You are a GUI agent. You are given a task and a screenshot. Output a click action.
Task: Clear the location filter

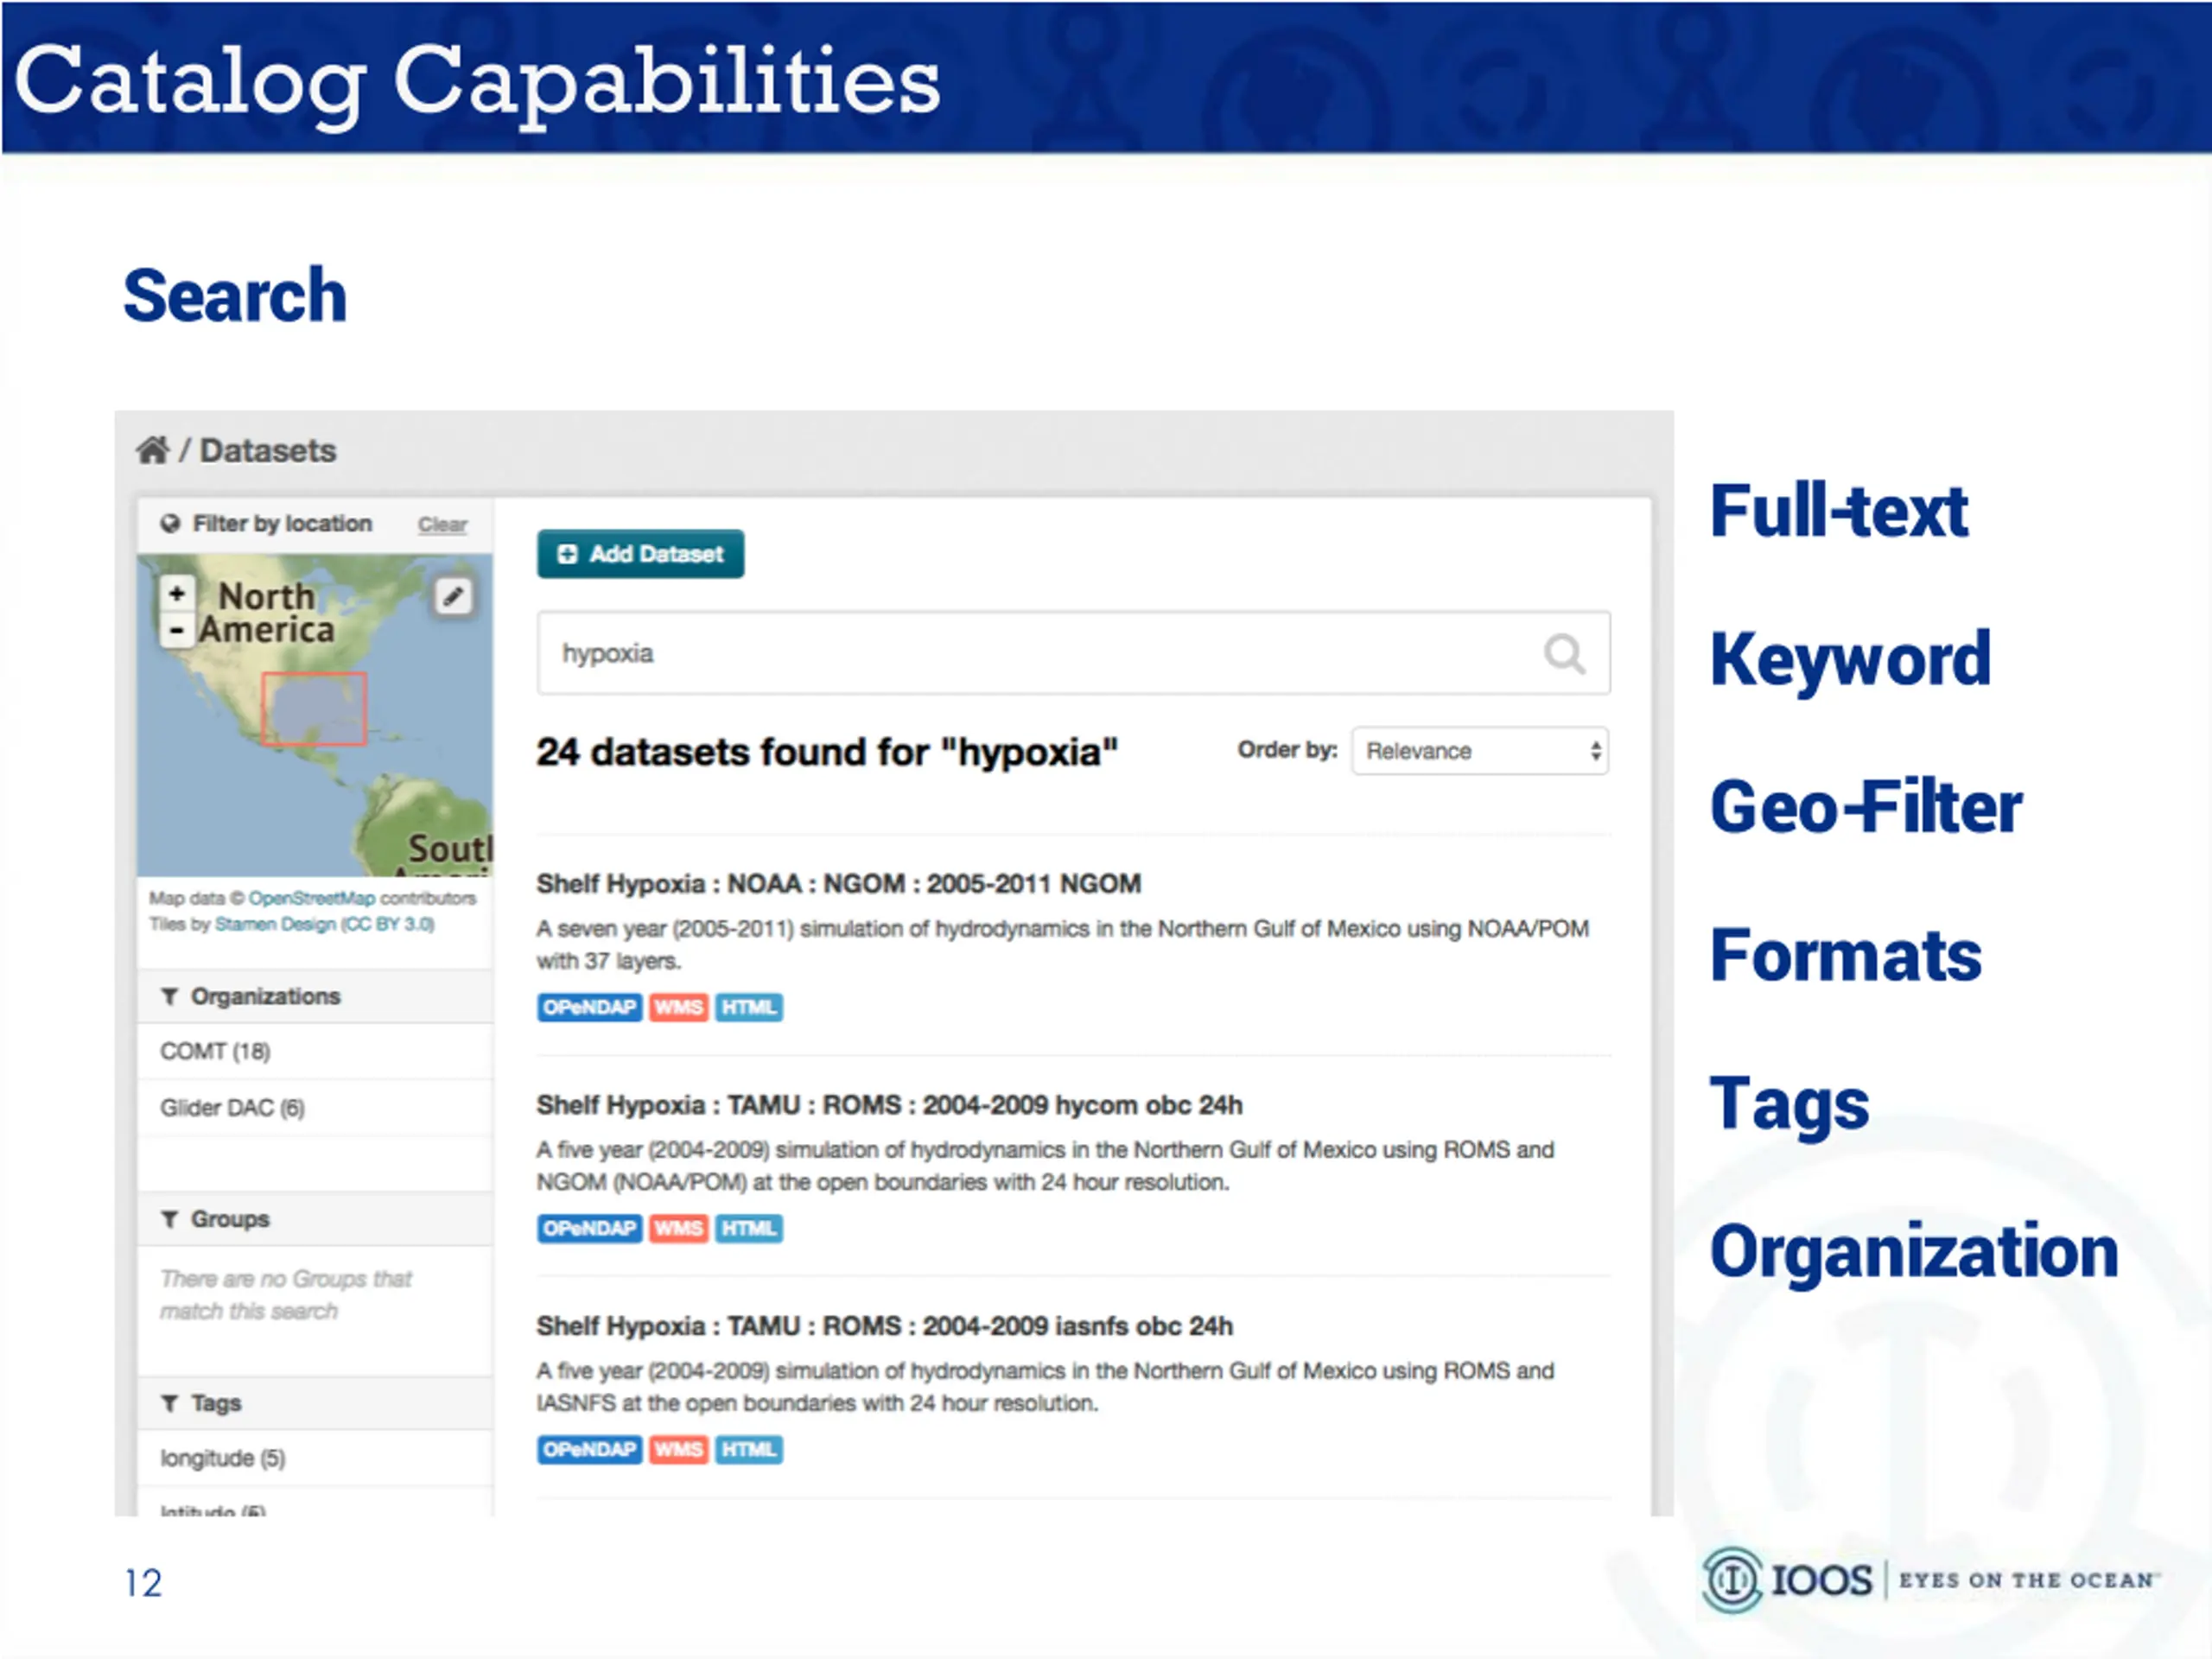(442, 524)
